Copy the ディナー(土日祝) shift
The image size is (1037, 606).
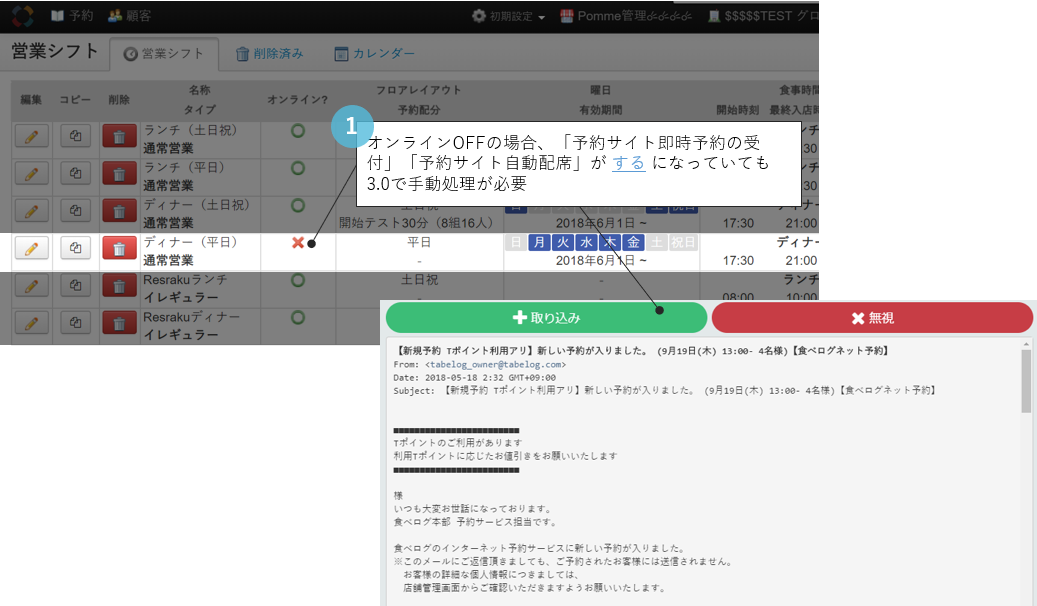coord(75,211)
